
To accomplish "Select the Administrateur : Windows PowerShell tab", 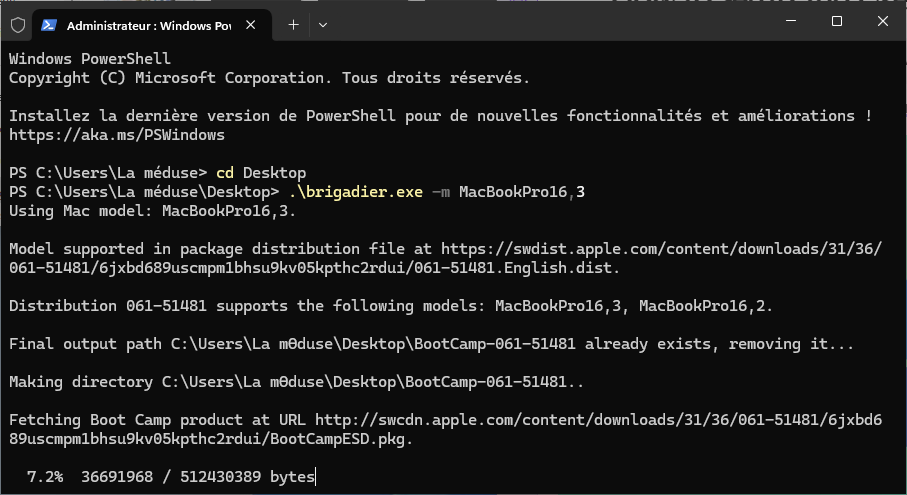I will (153, 25).
